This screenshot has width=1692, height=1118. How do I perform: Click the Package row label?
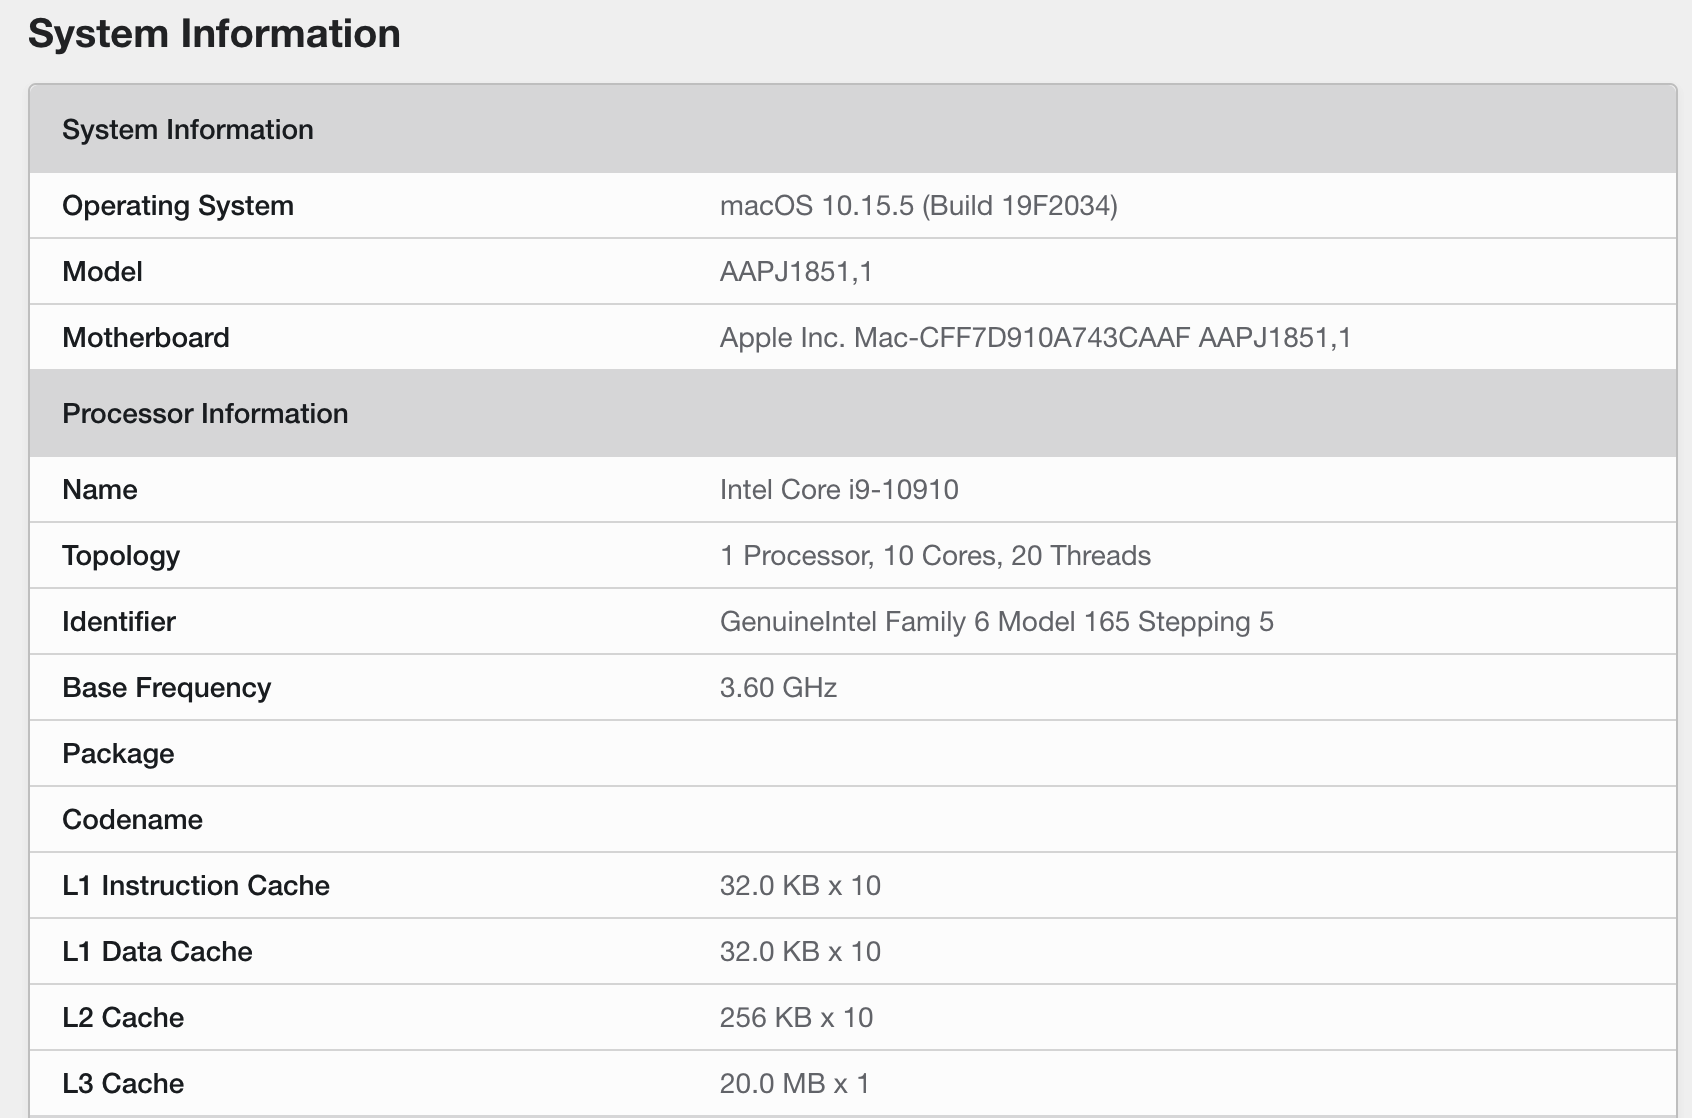pyautogui.click(x=118, y=754)
